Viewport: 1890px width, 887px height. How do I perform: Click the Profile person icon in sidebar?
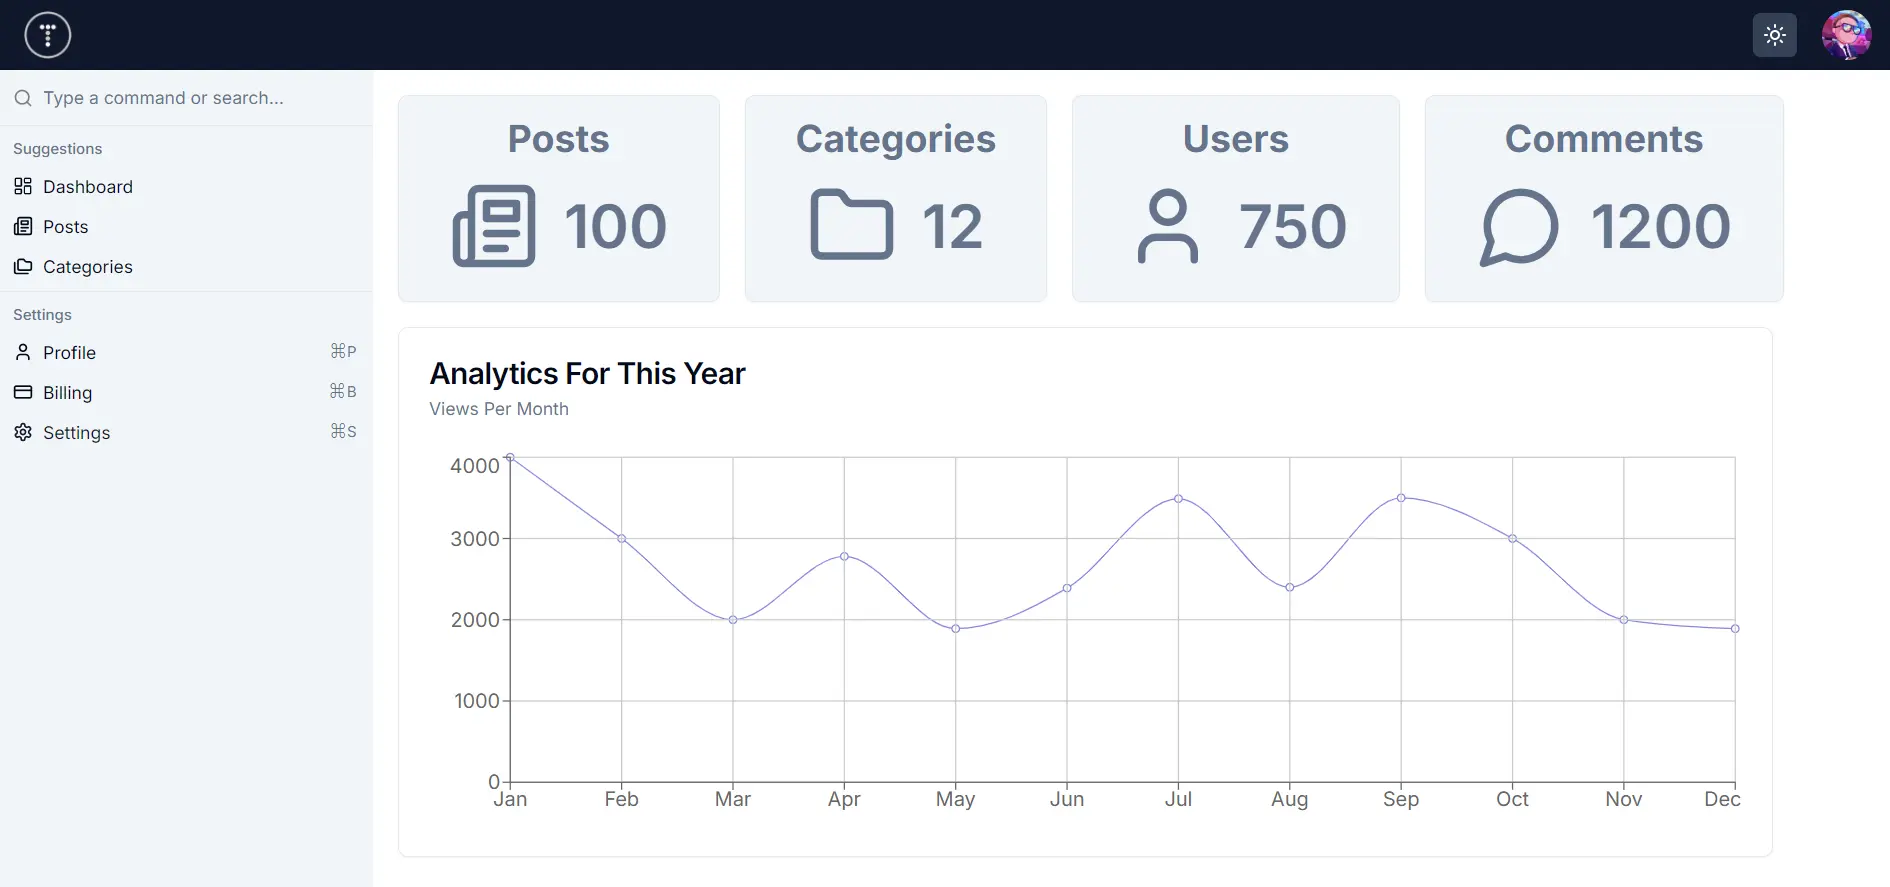[23, 352]
